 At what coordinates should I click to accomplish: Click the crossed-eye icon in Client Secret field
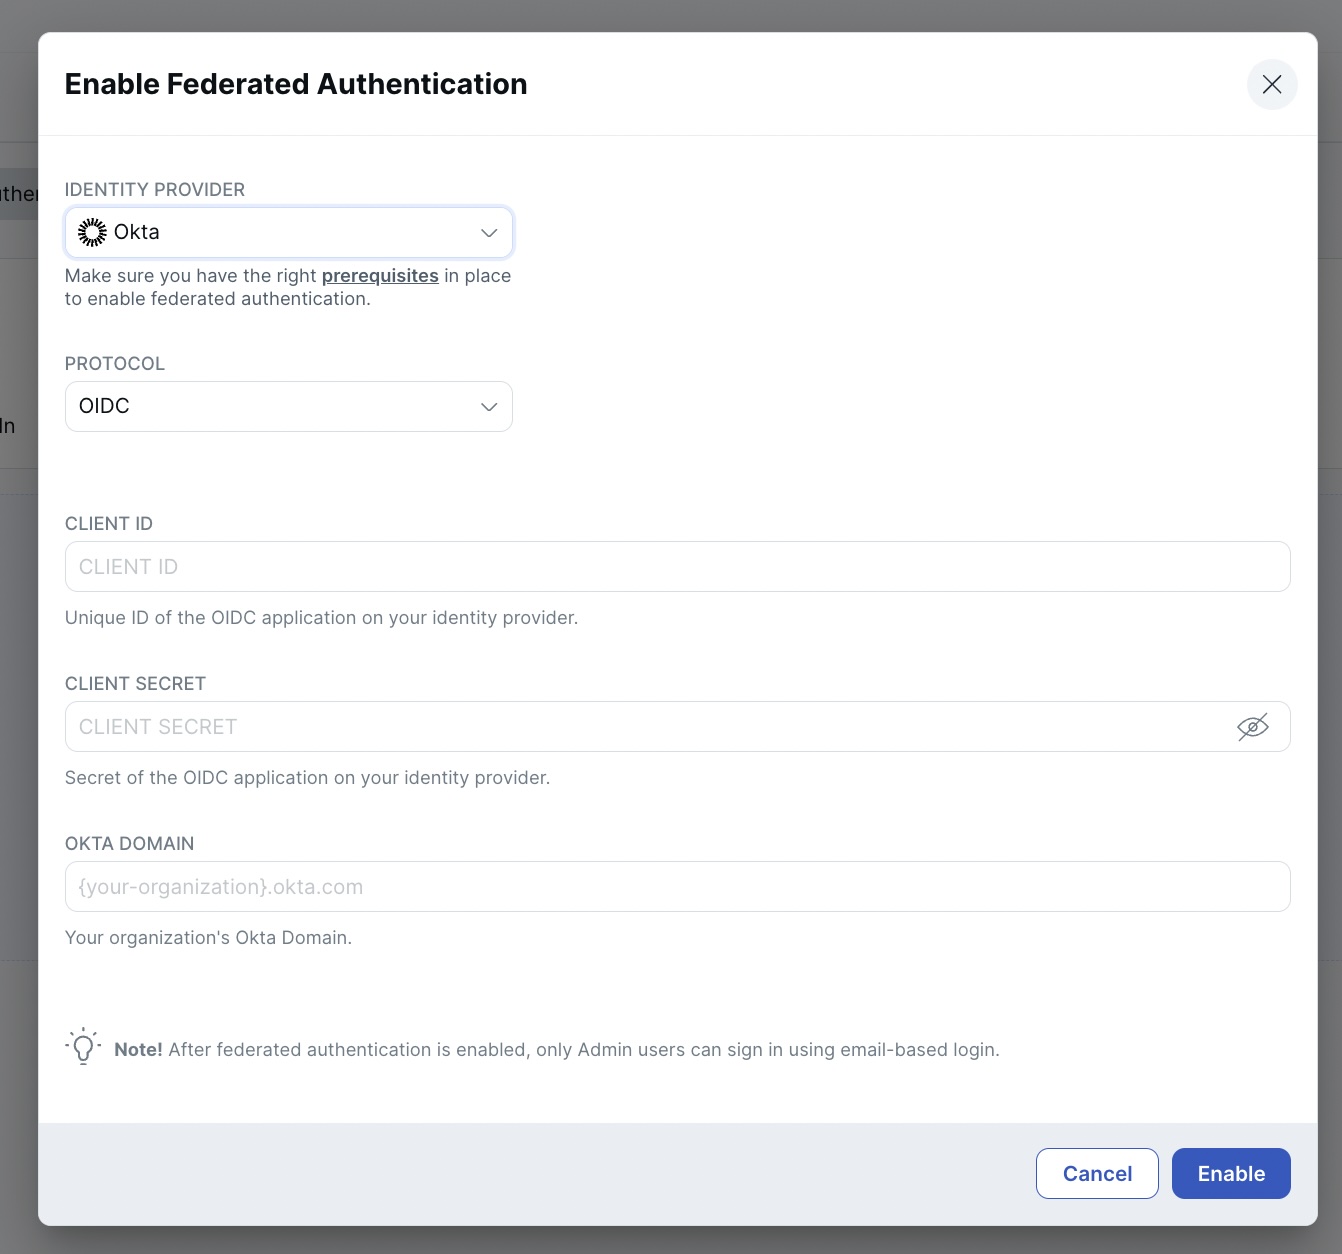1253,727
